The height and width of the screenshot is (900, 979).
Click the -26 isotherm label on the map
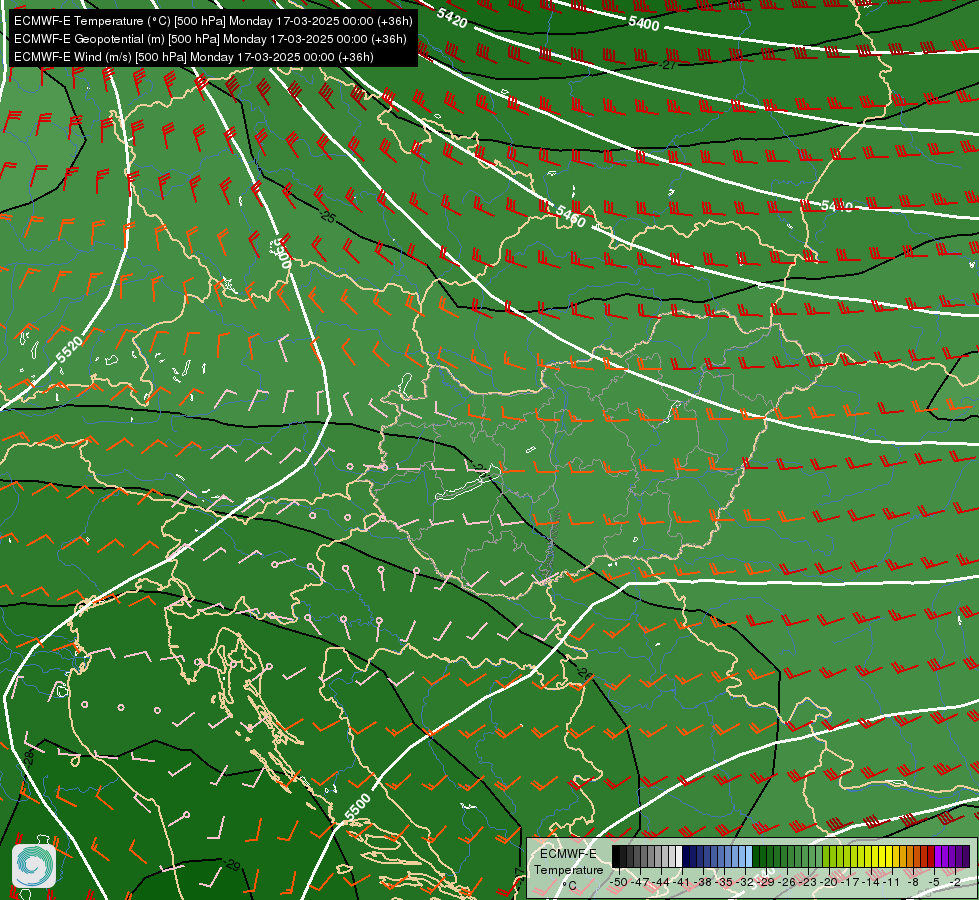point(583,673)
